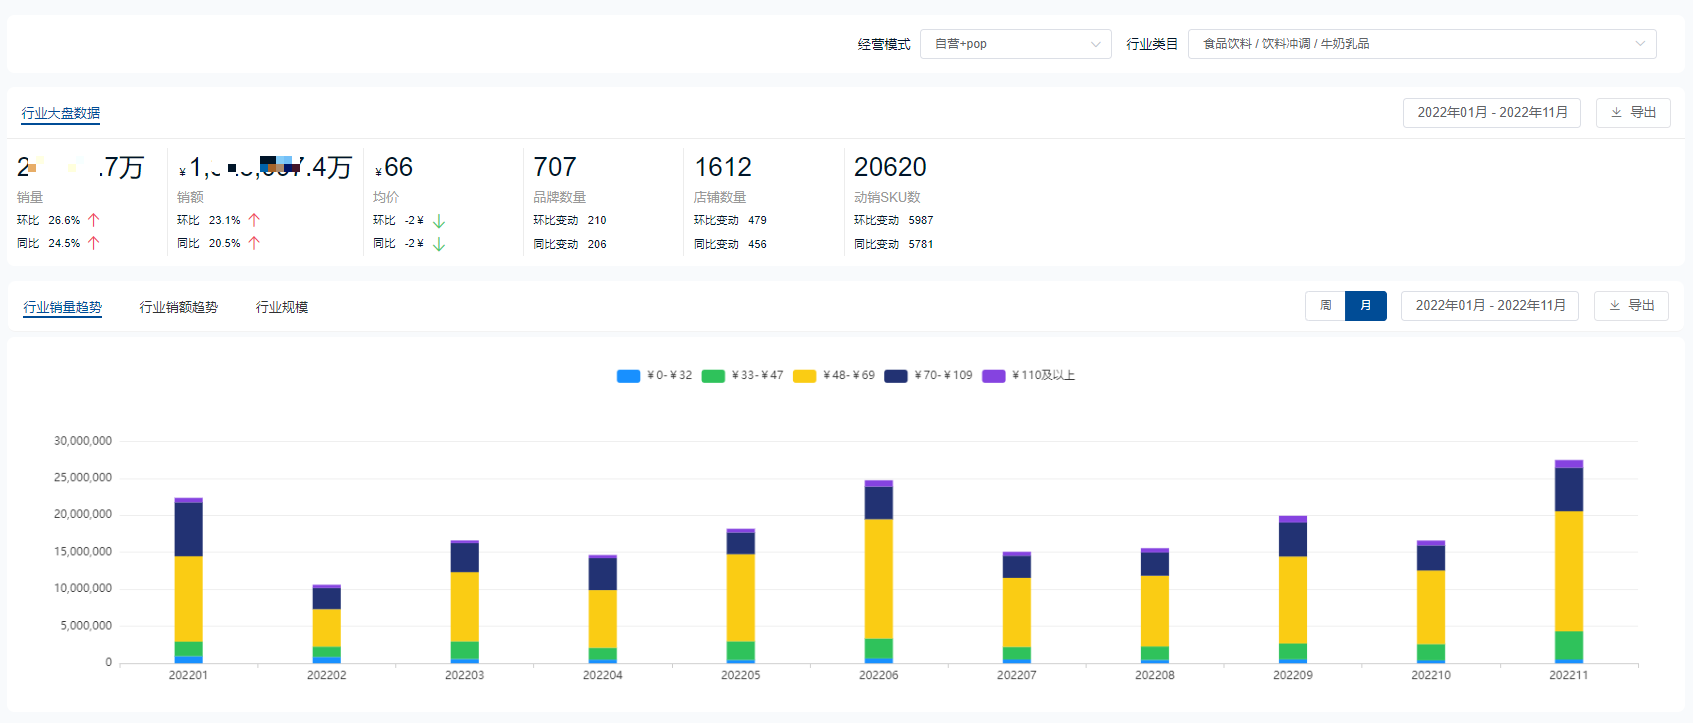
Task: Toggle the ¥0-¥32 legend series
Action: pyautogui.click(x=654, y=376)
